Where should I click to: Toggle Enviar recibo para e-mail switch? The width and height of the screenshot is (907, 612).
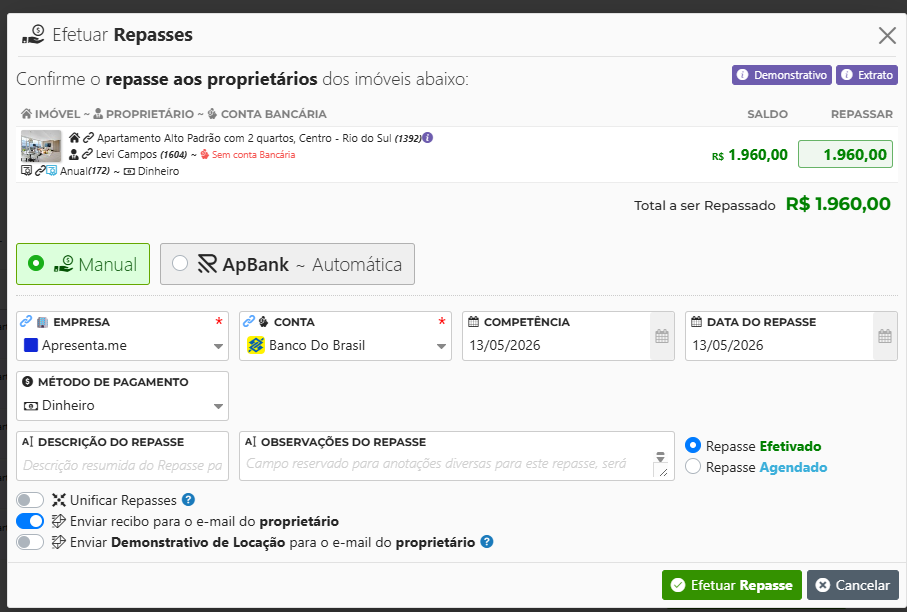click(30, 521)
